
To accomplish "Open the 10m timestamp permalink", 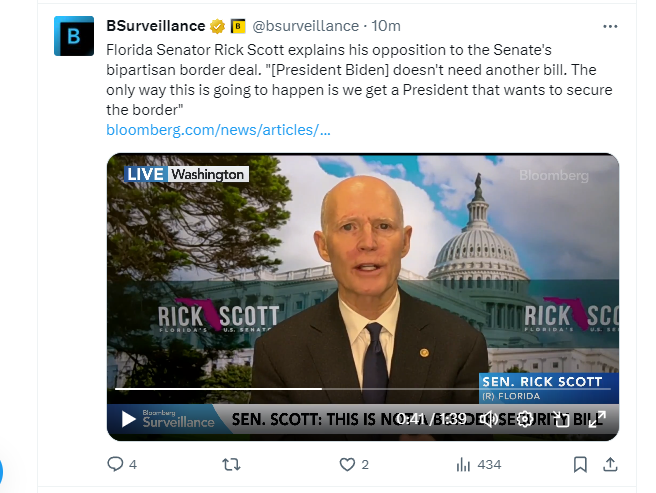I will pos(387,26).
